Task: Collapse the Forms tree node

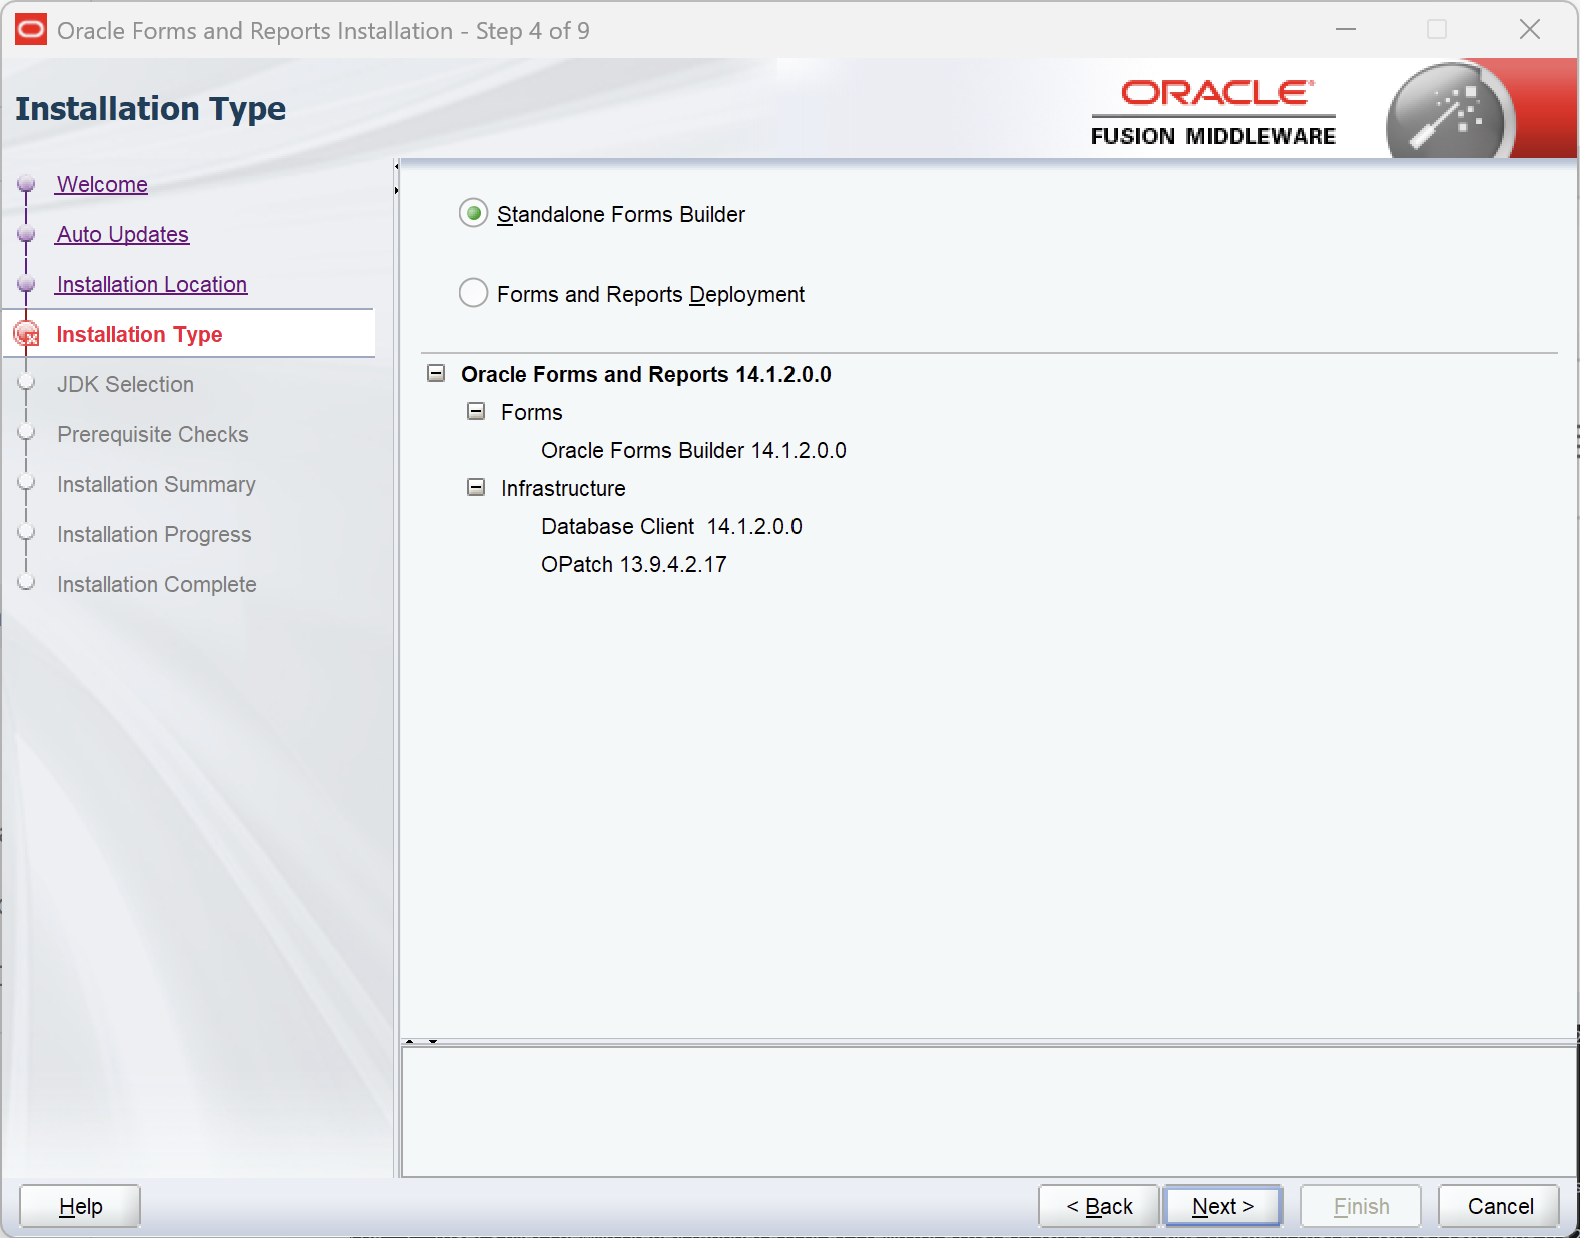Action: (x=476, y=411)
